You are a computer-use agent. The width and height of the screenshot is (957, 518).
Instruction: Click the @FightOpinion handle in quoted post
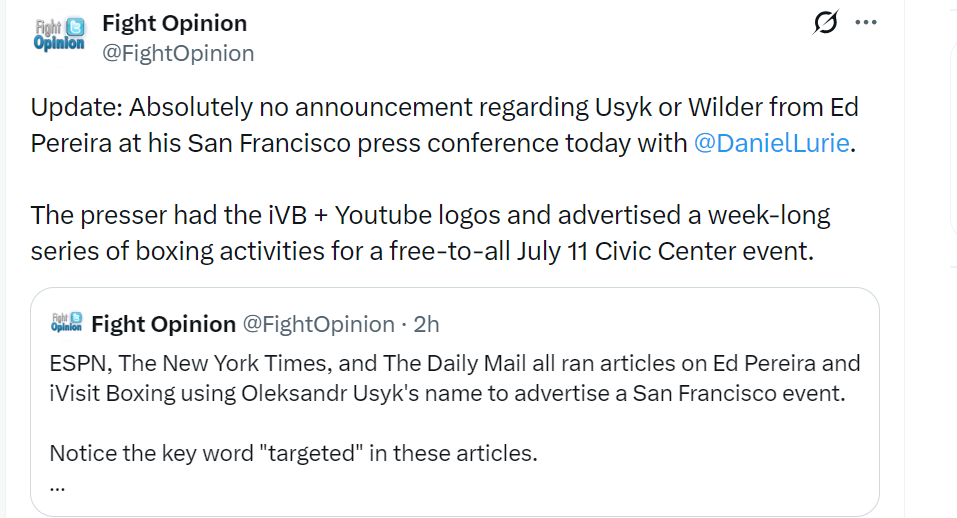point(319,324)
